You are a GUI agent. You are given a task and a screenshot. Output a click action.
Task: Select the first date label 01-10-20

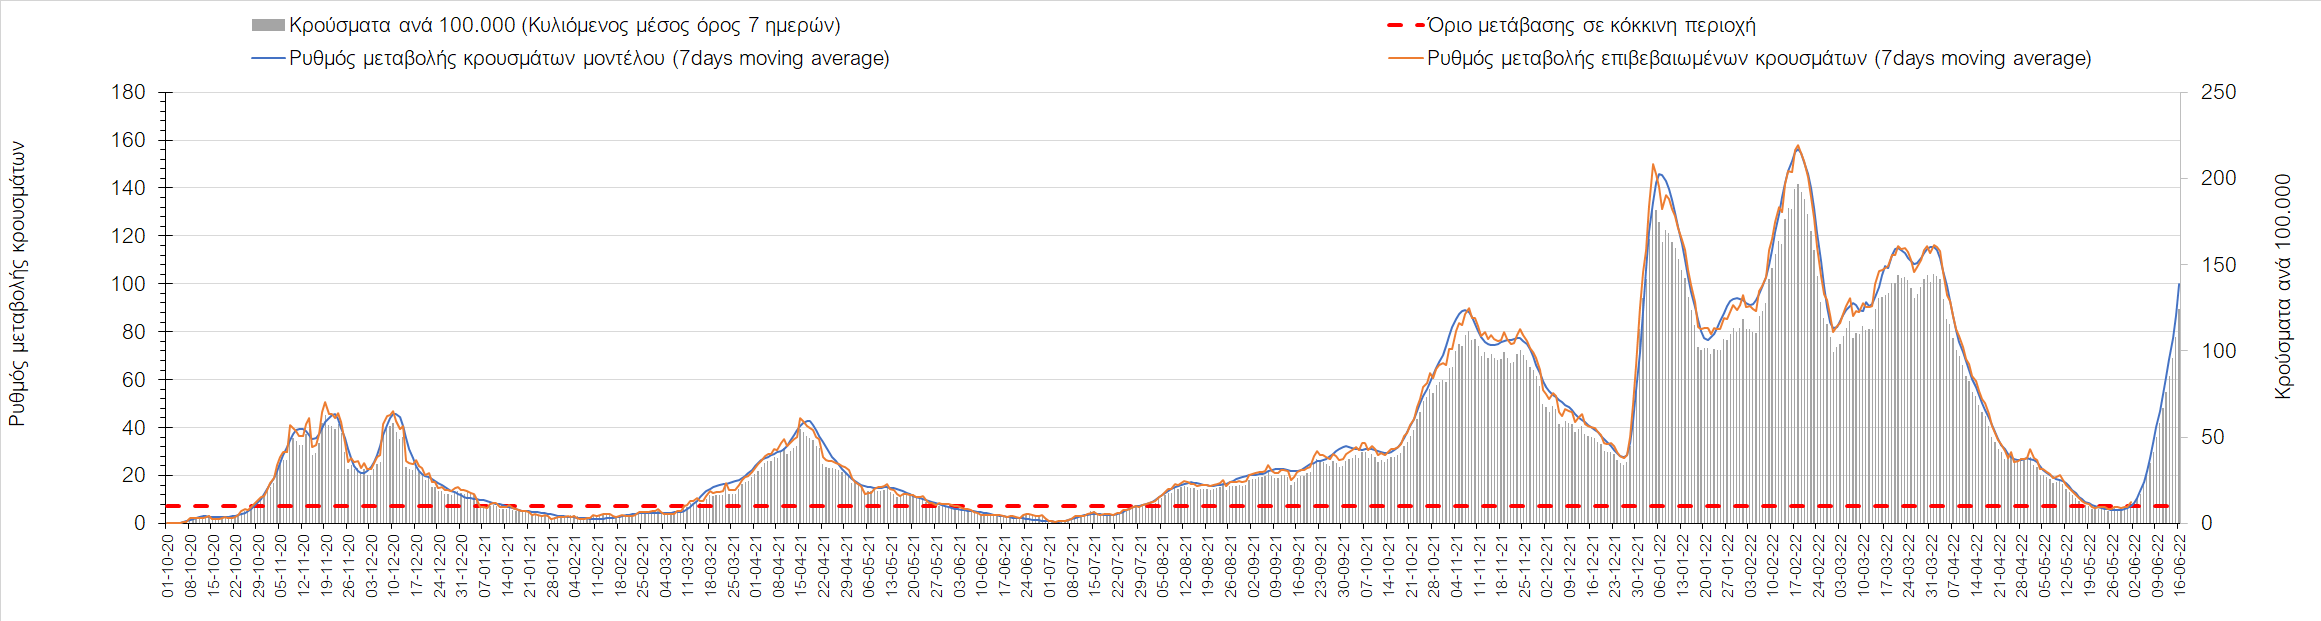point(168,566)
